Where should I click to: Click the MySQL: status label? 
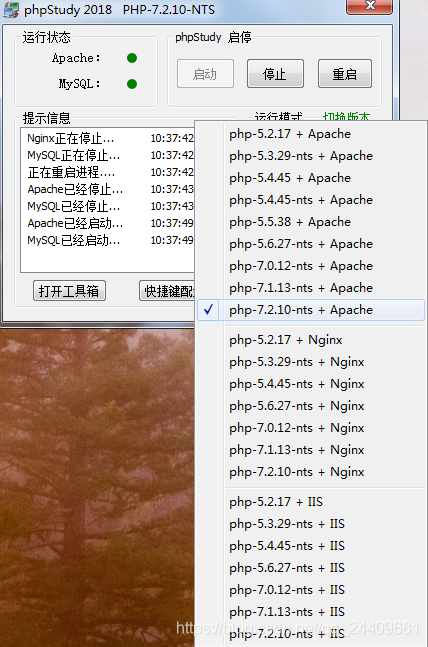click(80, 84)
